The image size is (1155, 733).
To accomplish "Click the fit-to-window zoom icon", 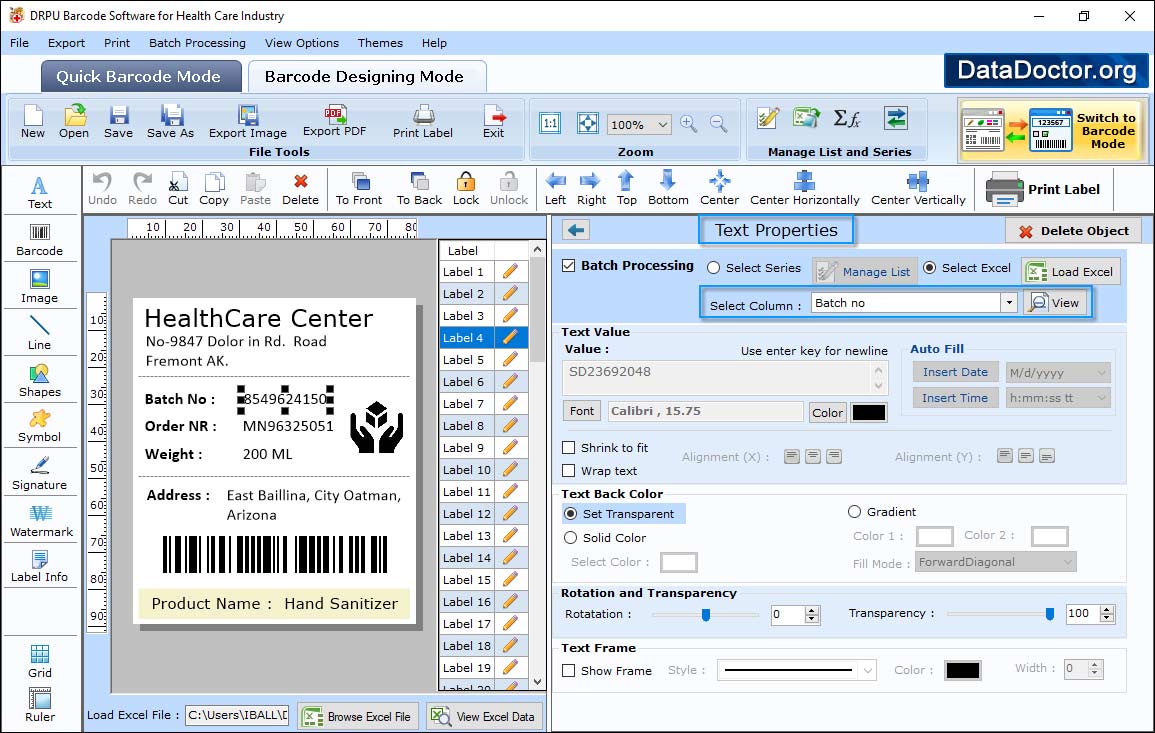I will [x=588, y=123].
